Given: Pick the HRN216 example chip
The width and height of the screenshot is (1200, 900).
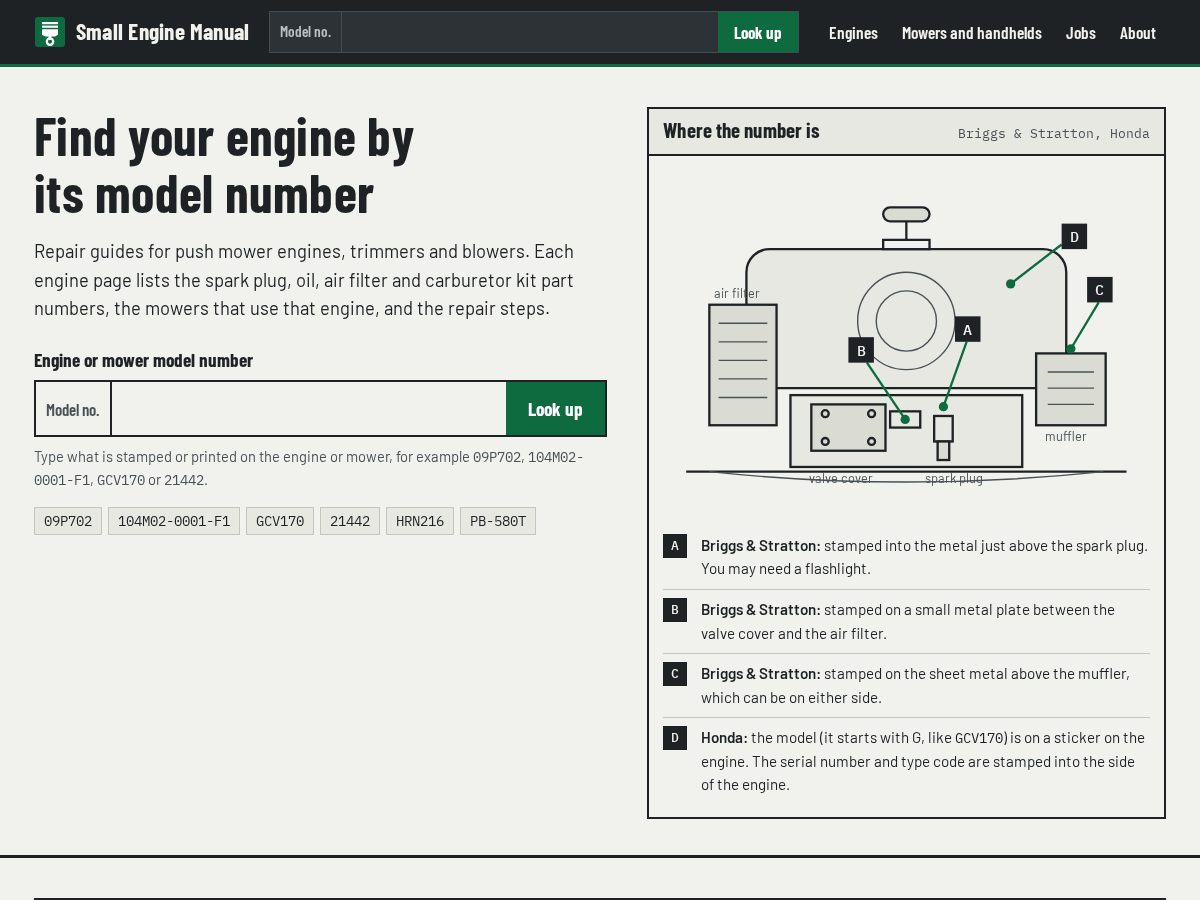Looking at the screenshot, I should tap(420, 521).
